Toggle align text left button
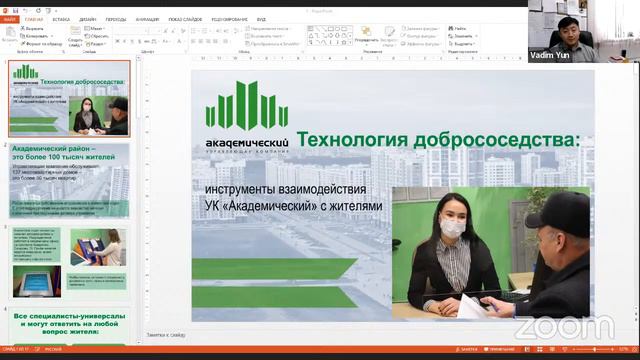 click(x=193, y=41)
